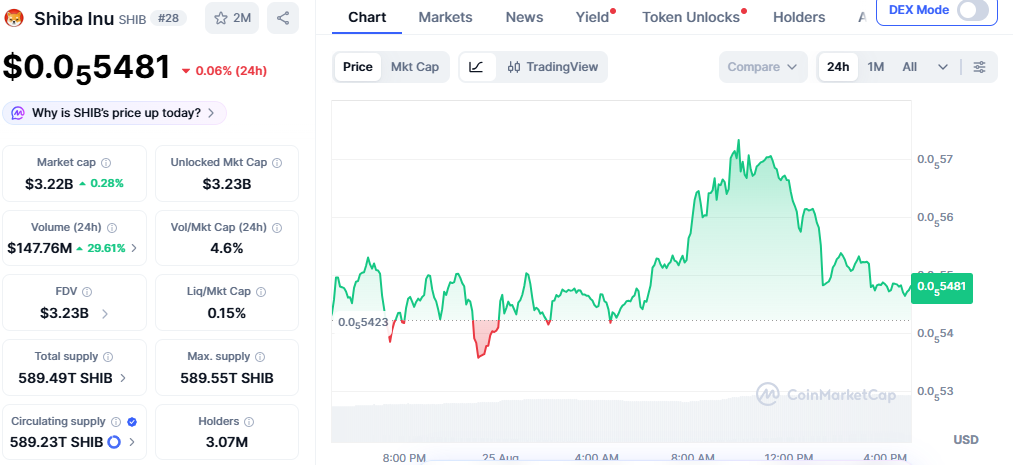Click the 0.0₅5423 baseline price label
The width and height of the screenshot is (1013, 465).
point(362,322)
